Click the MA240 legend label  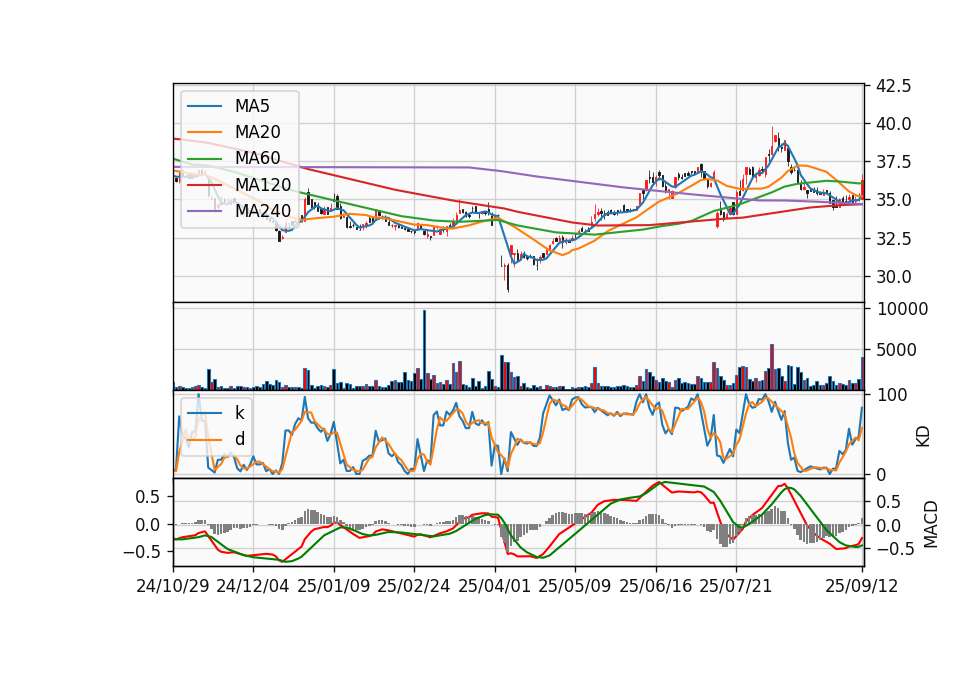click(x=263, y=211)
